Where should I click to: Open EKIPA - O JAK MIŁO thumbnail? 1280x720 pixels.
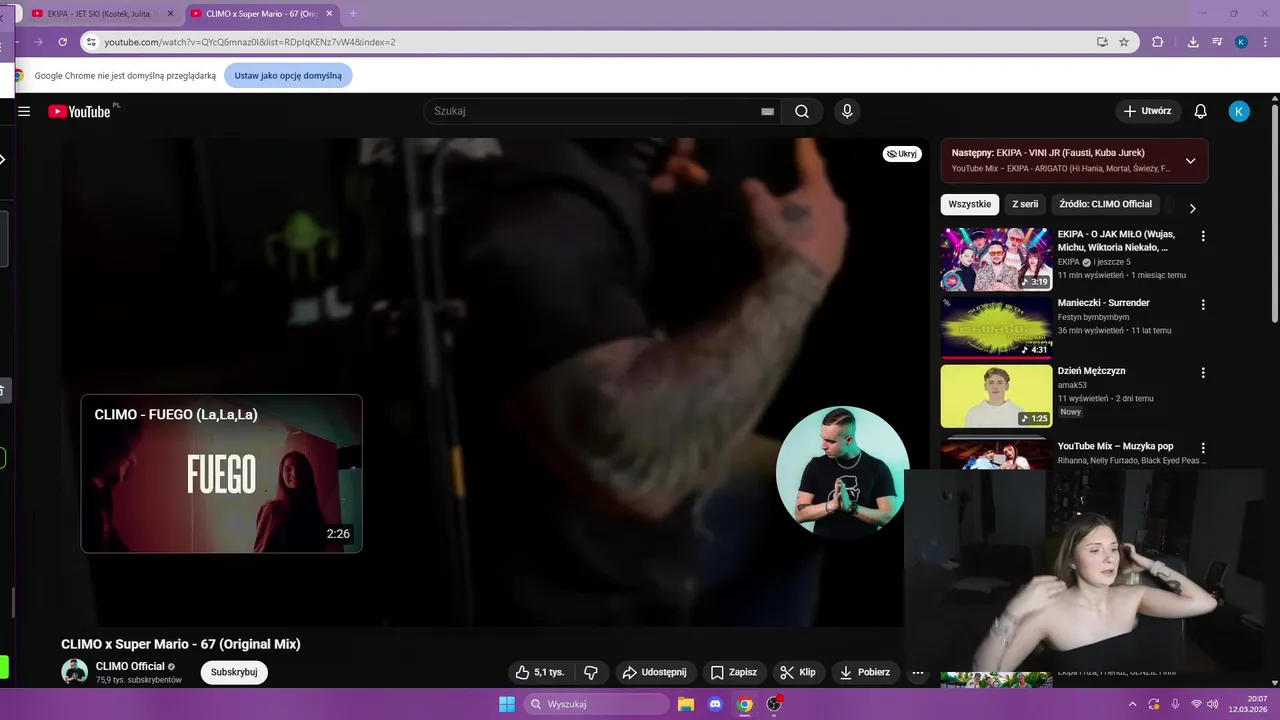tap(996, 259)
